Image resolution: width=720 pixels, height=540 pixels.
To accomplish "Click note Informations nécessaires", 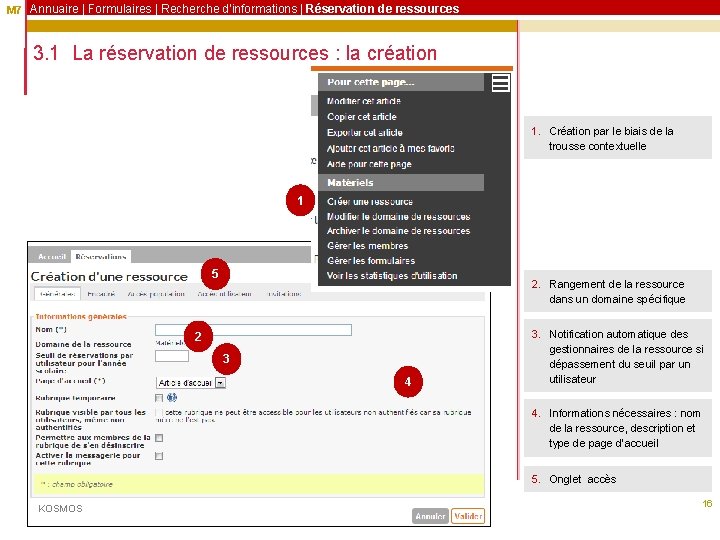I will click(x=618, y=428).
